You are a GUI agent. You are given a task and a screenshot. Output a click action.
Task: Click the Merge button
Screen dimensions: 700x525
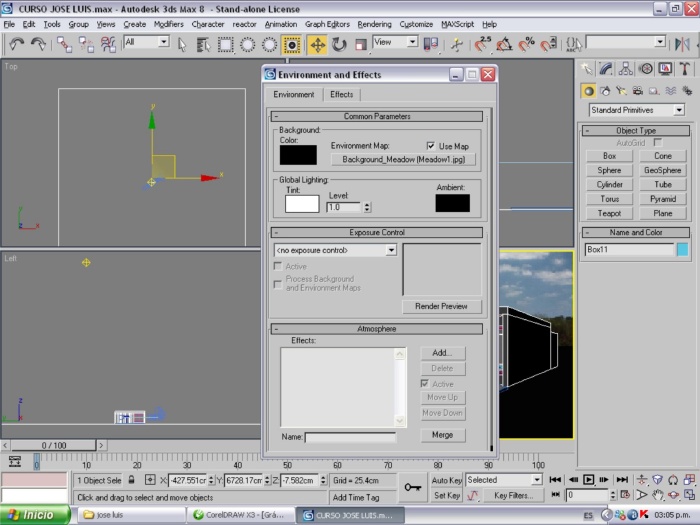click(442, 435)
